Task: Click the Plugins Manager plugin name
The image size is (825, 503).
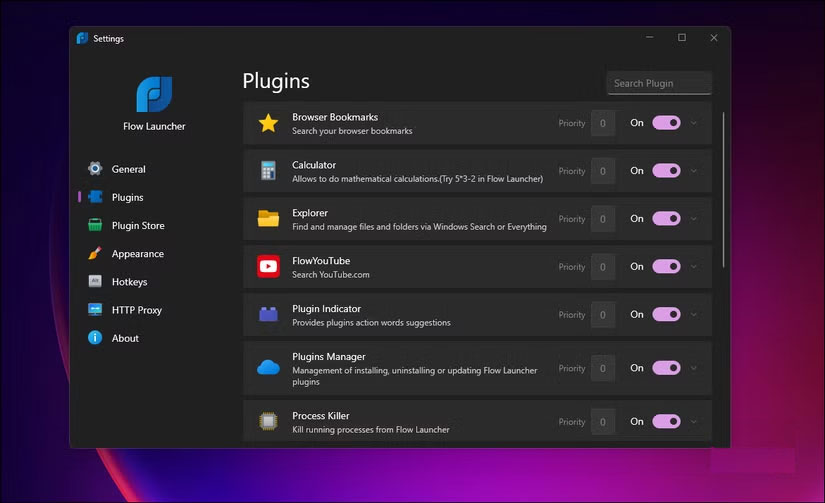Action: (329, 356)
